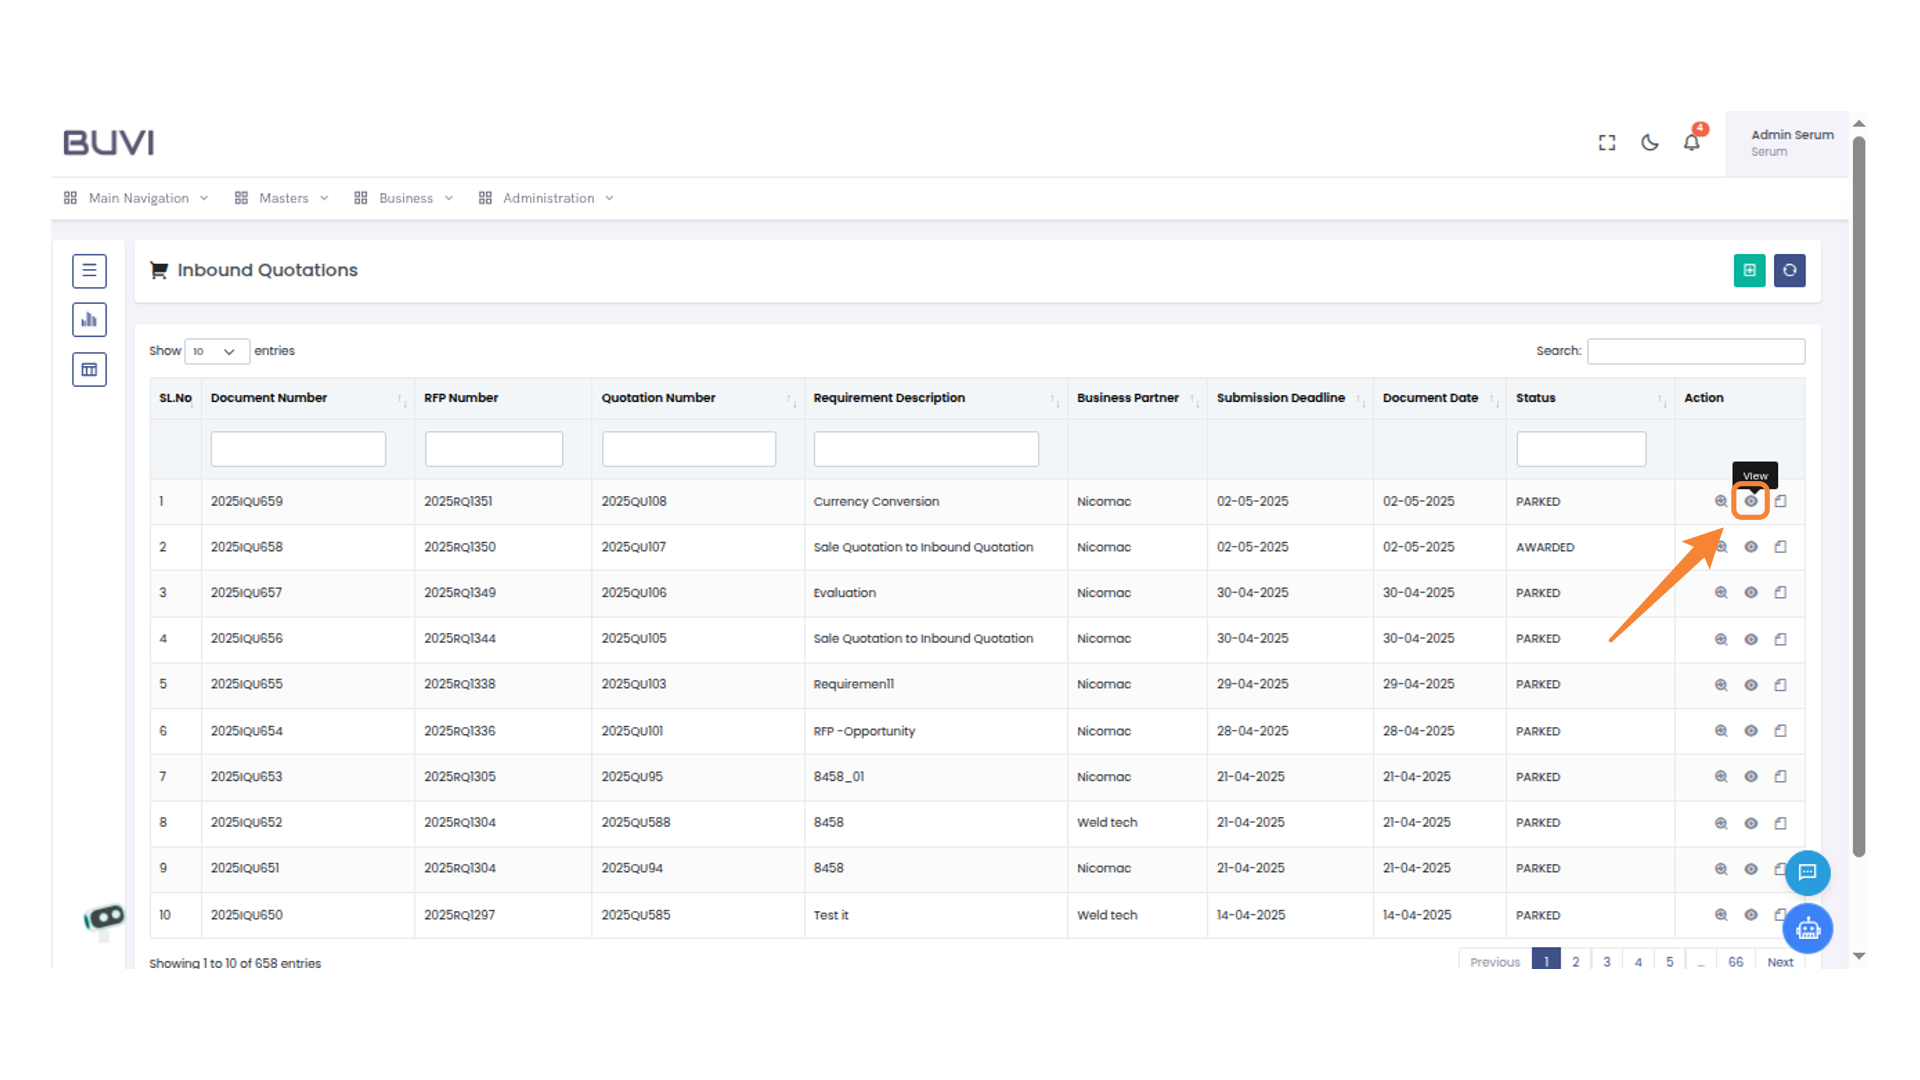Screen dimensions: 1920x1080
Task: Click the bar chart sidebar icon
Action: [x=89, y=320]
